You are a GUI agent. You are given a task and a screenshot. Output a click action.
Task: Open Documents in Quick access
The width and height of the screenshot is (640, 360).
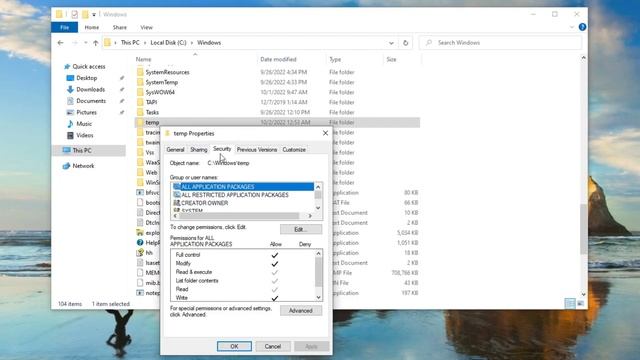(91, 100)
